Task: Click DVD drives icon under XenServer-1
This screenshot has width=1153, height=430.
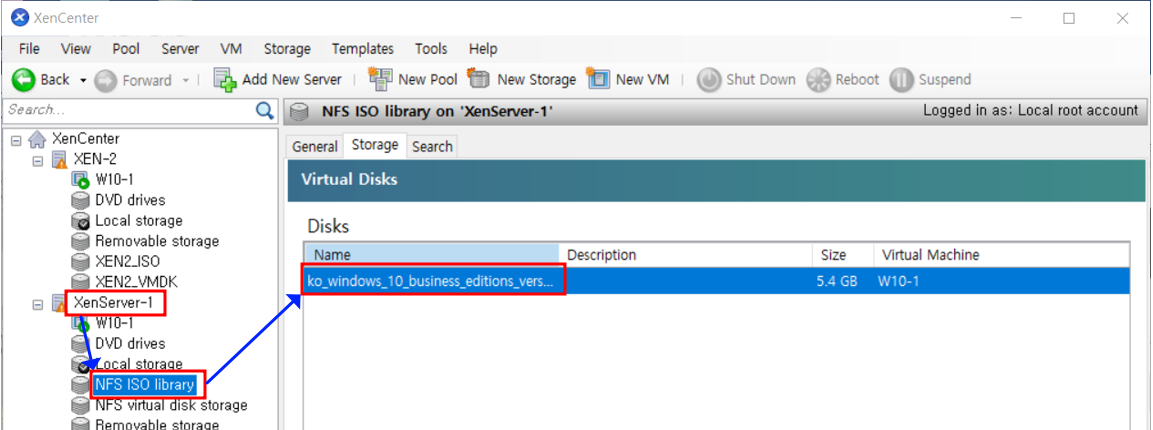Action: click(80, 343)
